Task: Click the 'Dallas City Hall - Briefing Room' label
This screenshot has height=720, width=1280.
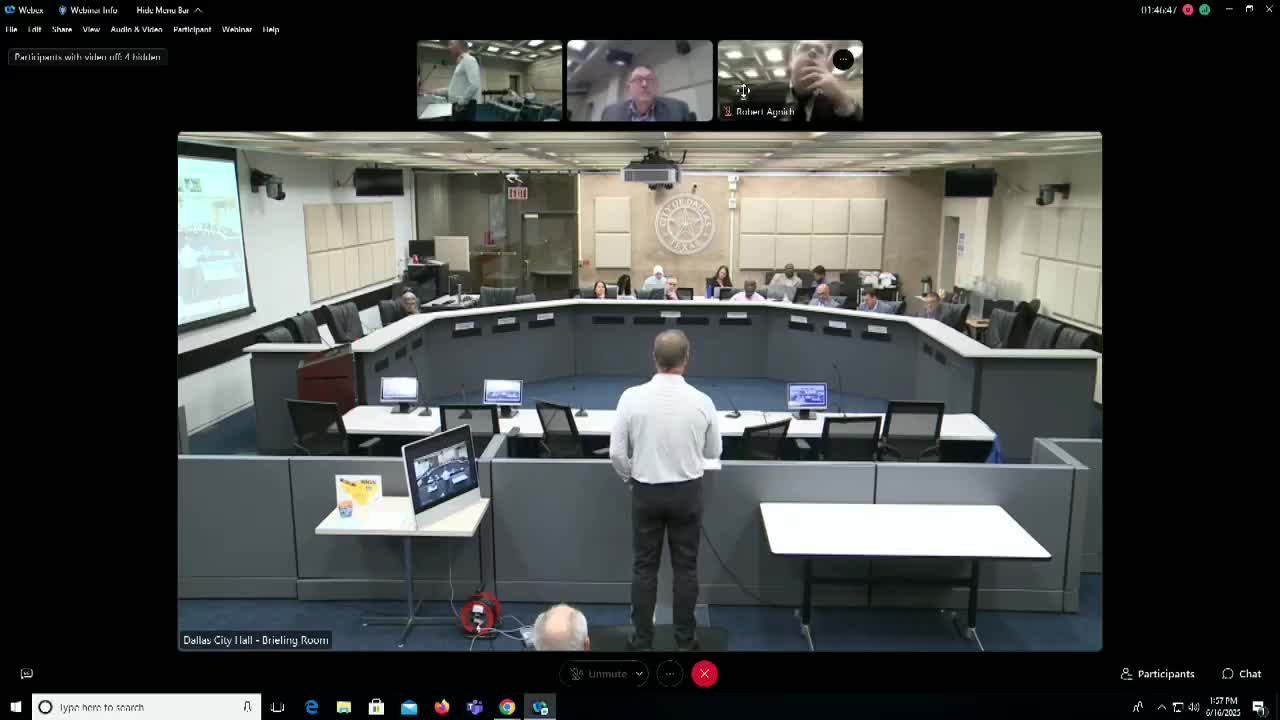Action: 255,640
